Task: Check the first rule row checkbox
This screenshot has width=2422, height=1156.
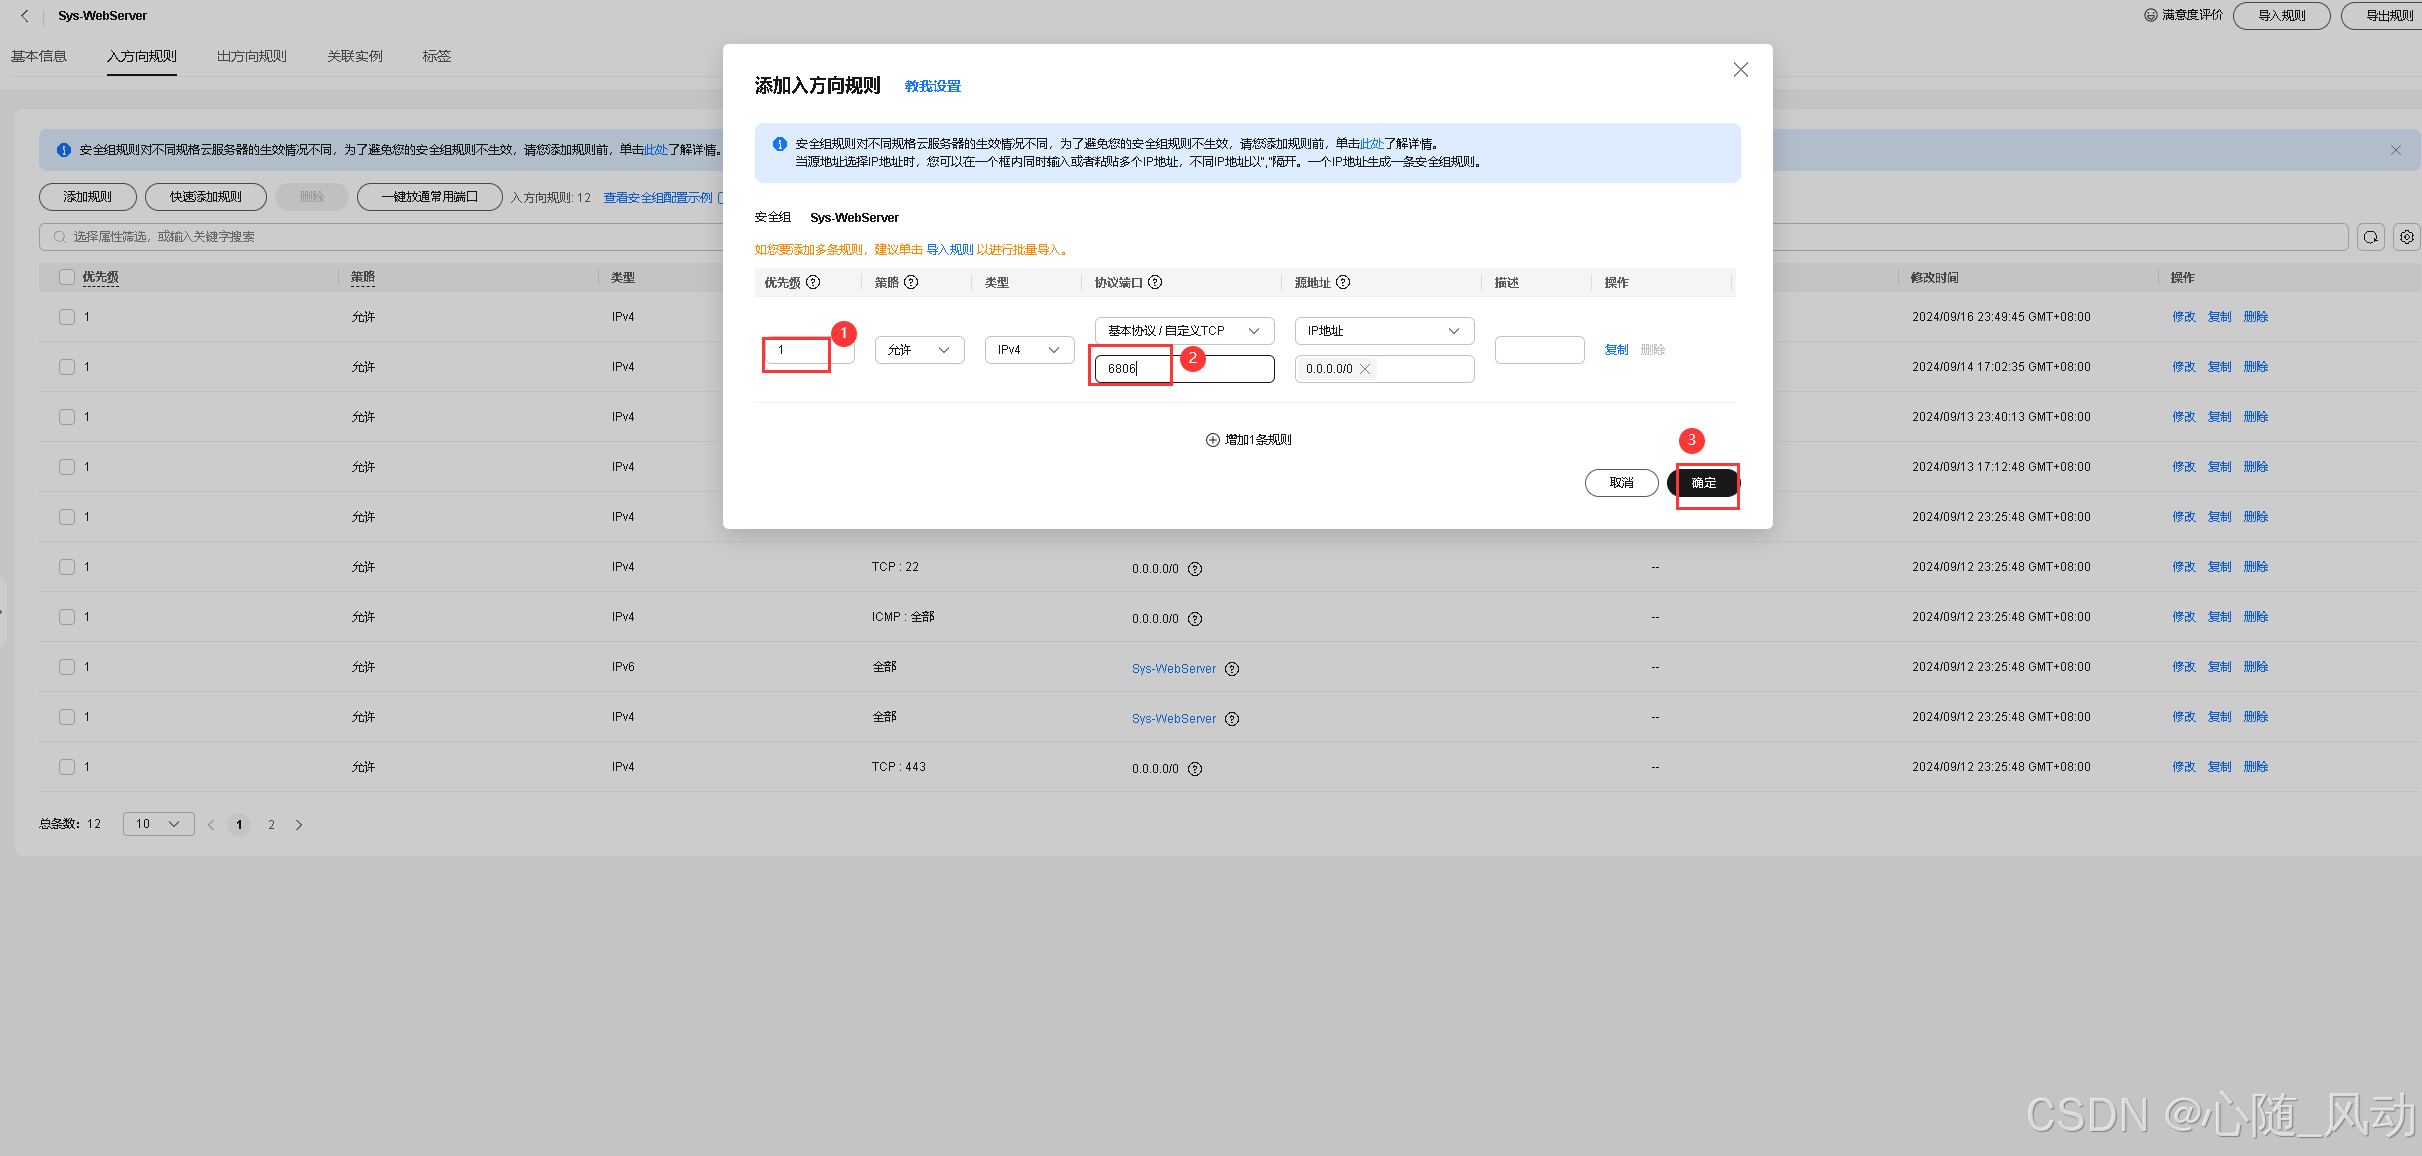Action: (67, 317)
